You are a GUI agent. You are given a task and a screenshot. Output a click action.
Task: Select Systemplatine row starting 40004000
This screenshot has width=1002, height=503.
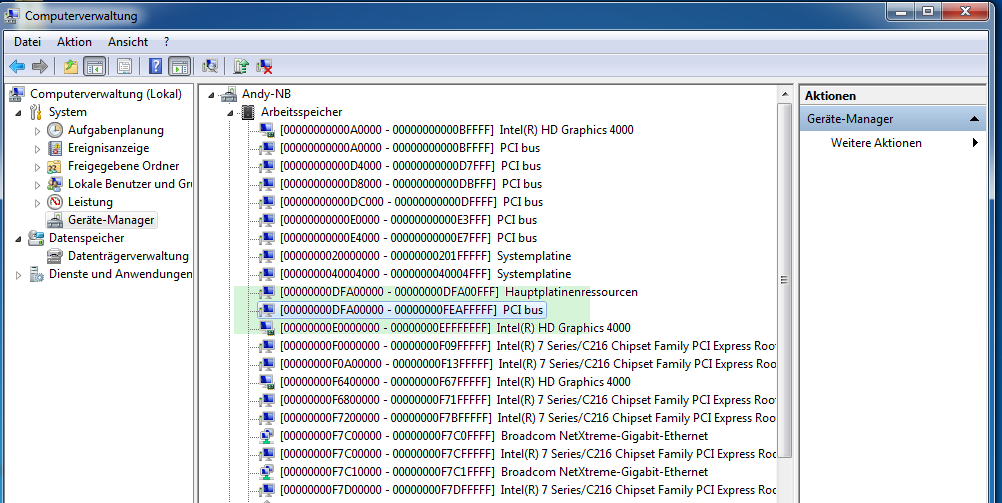(426, 274)
